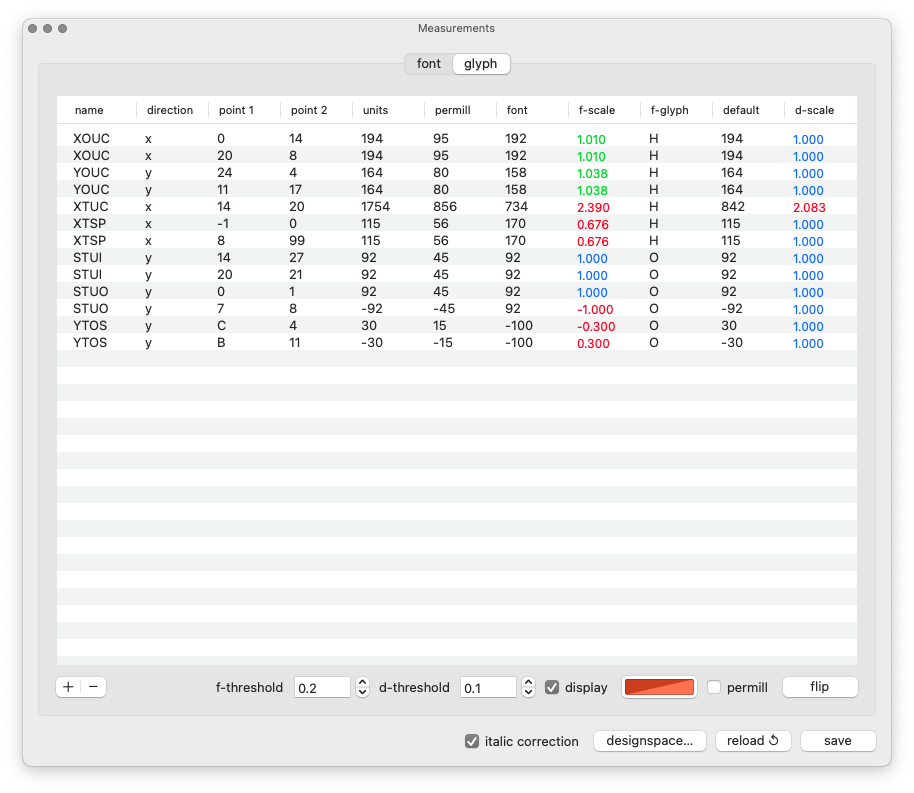The image size is (914, 793).
Task: Toggle the display checkbox
Action: 552,687
